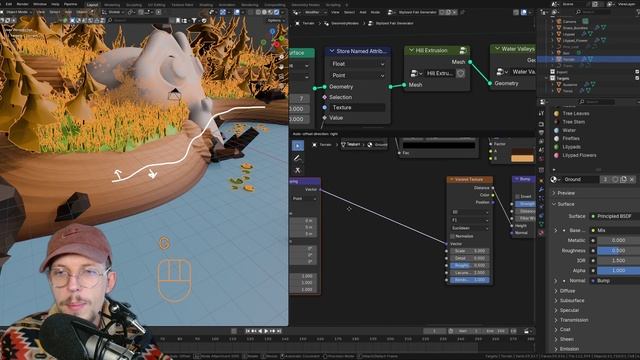Expand the Emission section
The image size is (640, 360).
[x=569, y=349]
